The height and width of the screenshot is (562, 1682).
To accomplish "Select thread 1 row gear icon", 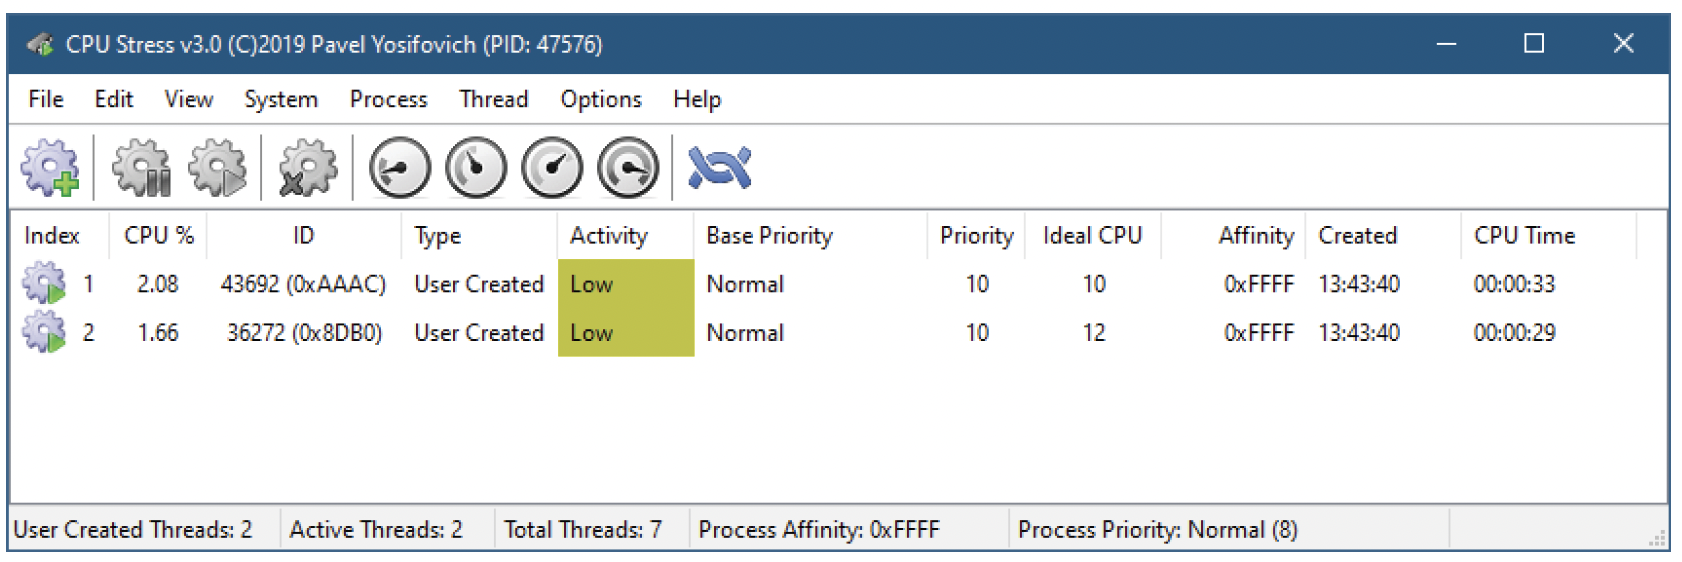I will pyautogui.click(x=44, y=283).
